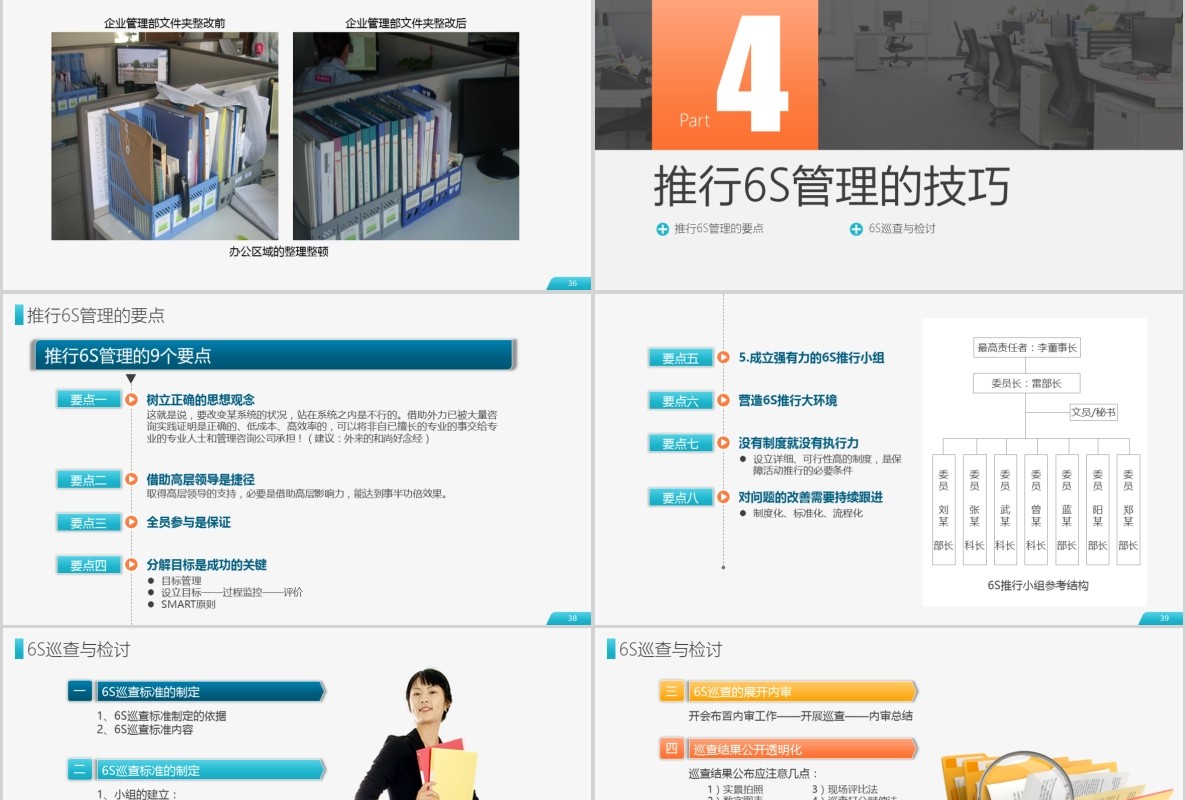
Task: Click the orange circle icon next to 营造6S推行大环境
Action: [x=723, y=400]
